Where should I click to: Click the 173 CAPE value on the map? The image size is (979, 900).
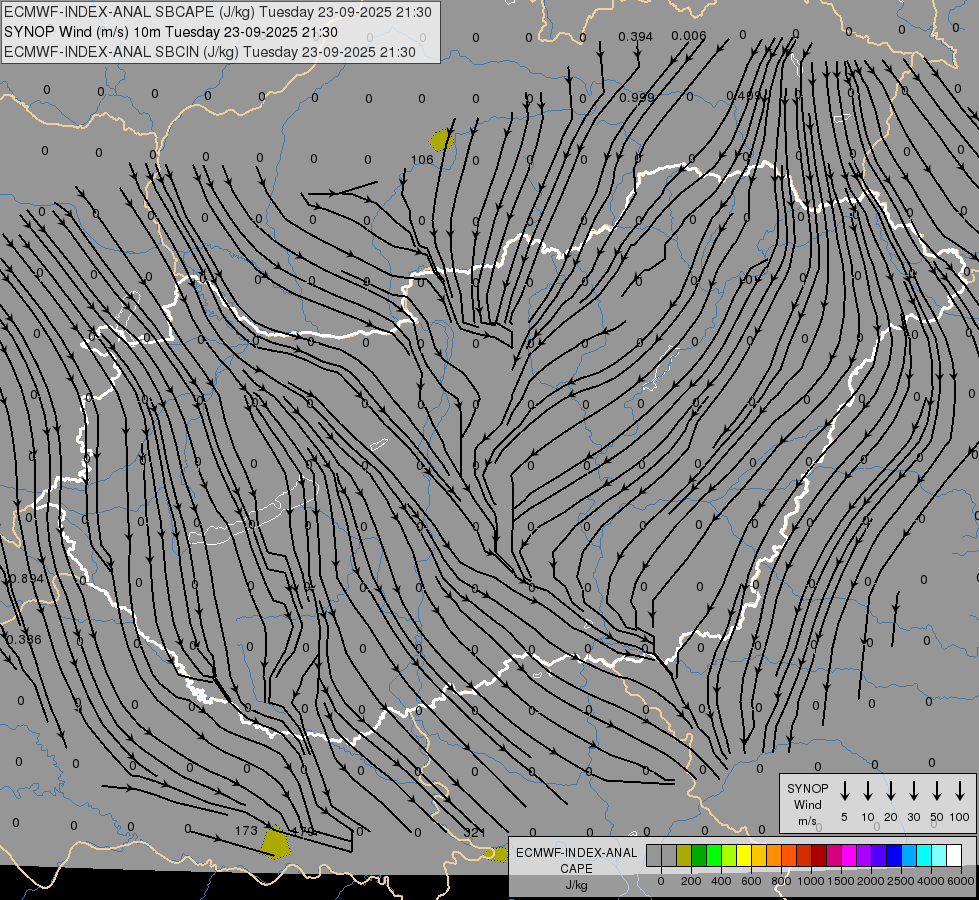(x=246, y=830)
